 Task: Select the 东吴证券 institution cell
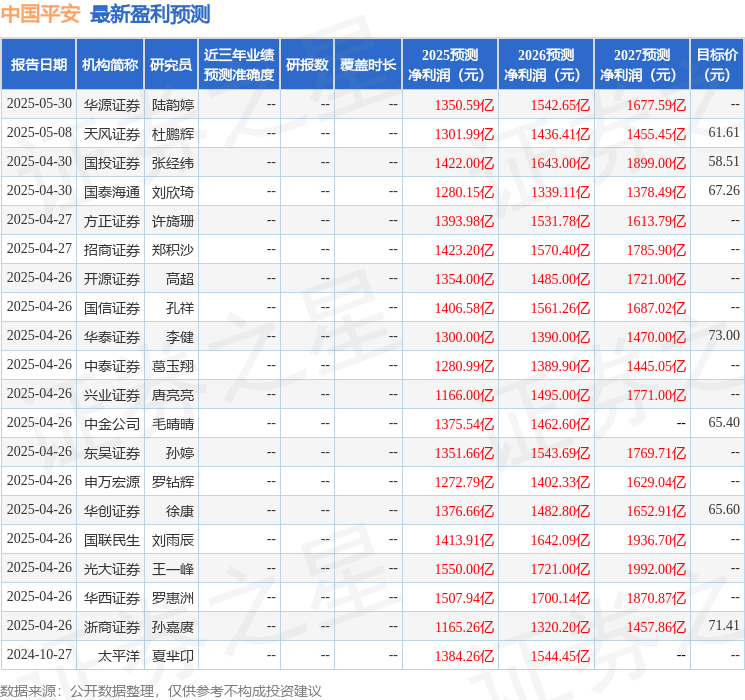tap(112, 453)
